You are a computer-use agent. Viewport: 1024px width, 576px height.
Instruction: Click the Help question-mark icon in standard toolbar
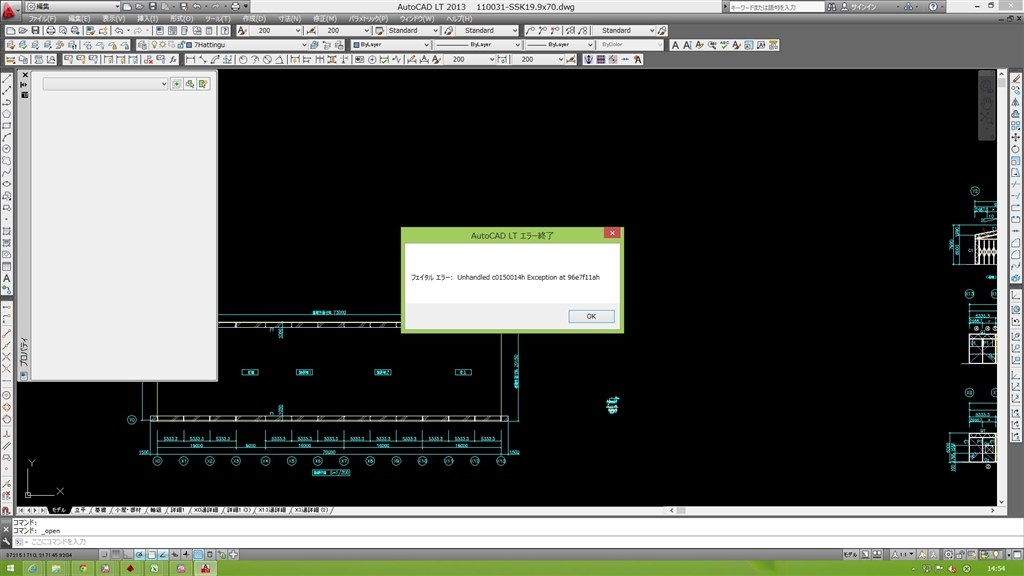coord(225,31)
